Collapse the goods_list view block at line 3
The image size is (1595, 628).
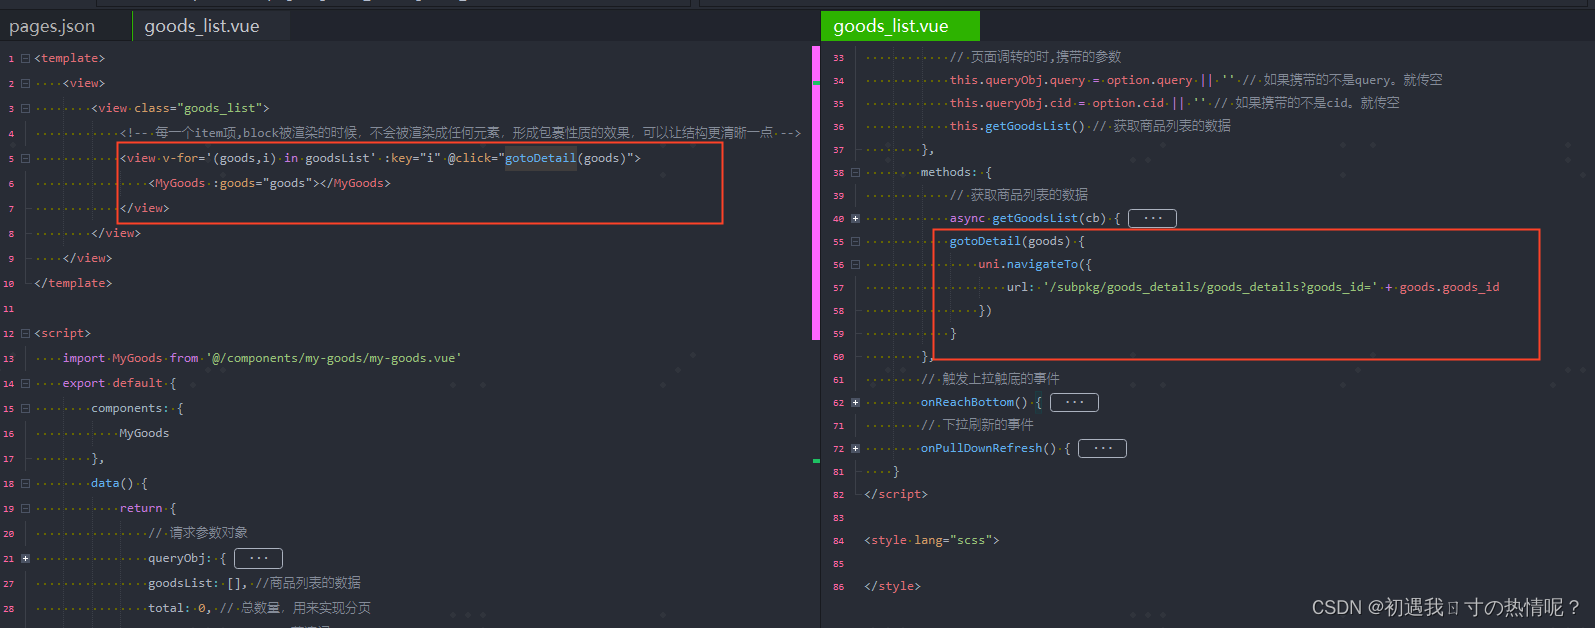(25, 109)
